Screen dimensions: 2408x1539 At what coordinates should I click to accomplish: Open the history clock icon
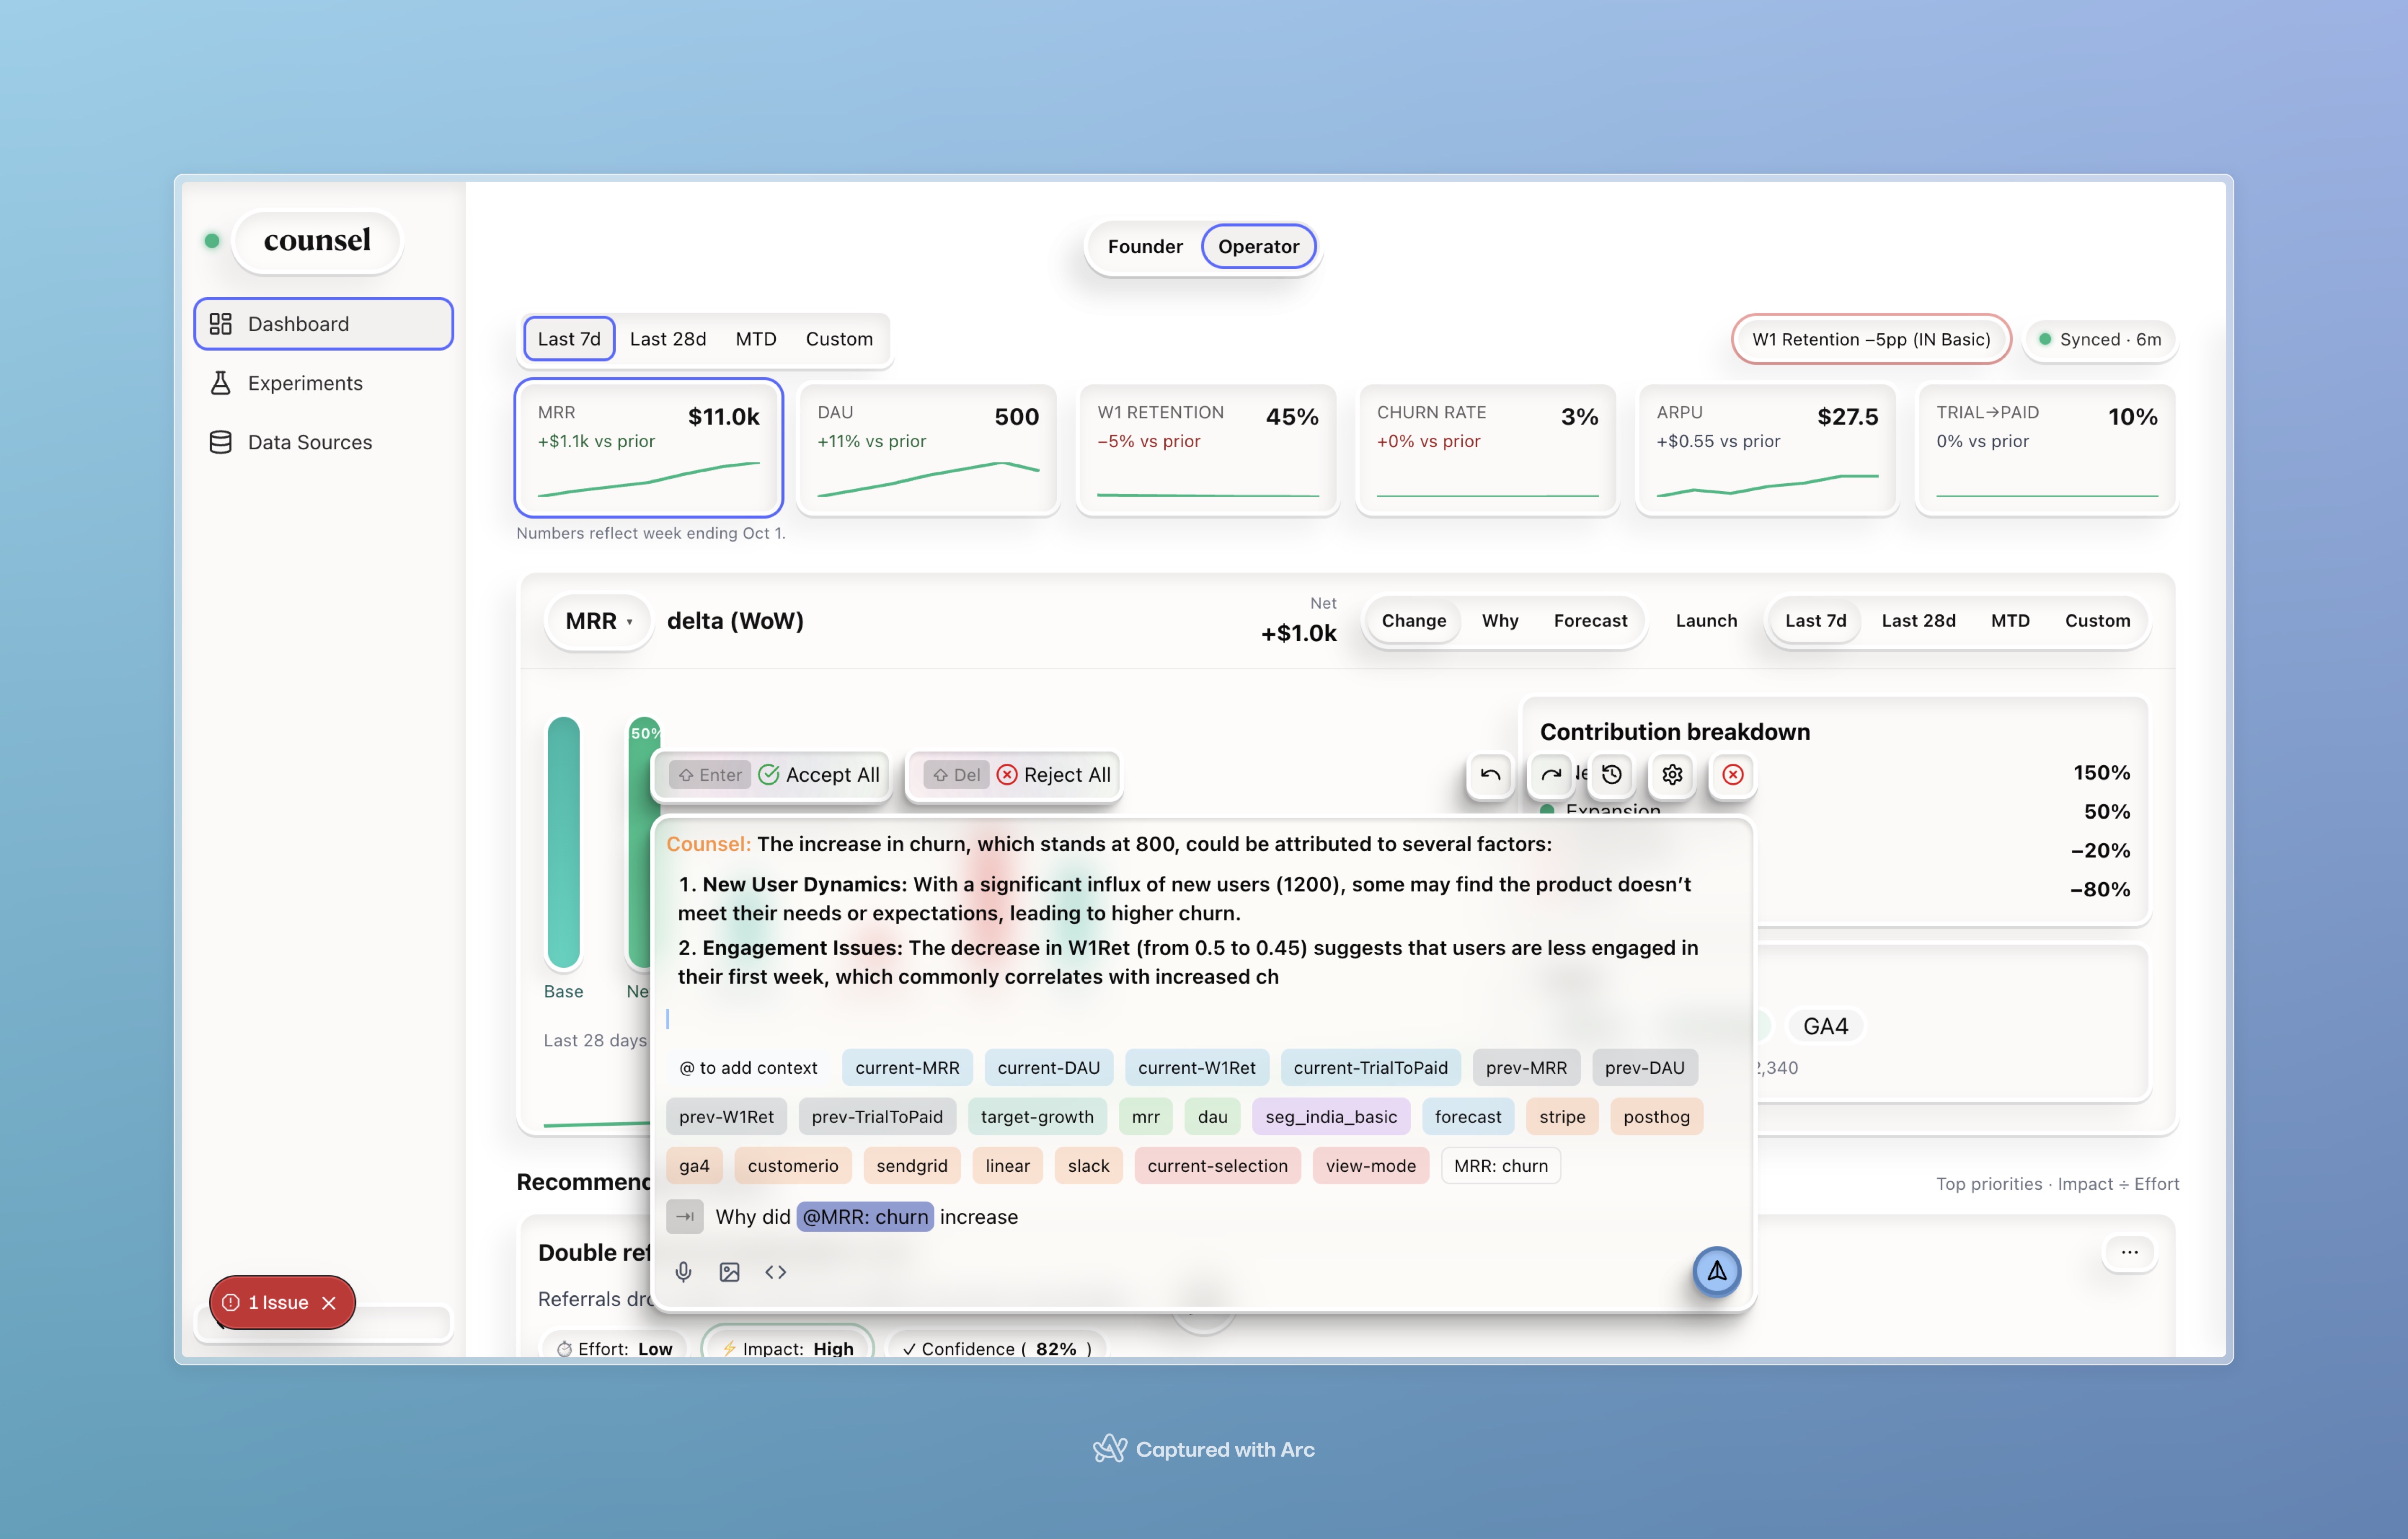(x=1612, y=775)
